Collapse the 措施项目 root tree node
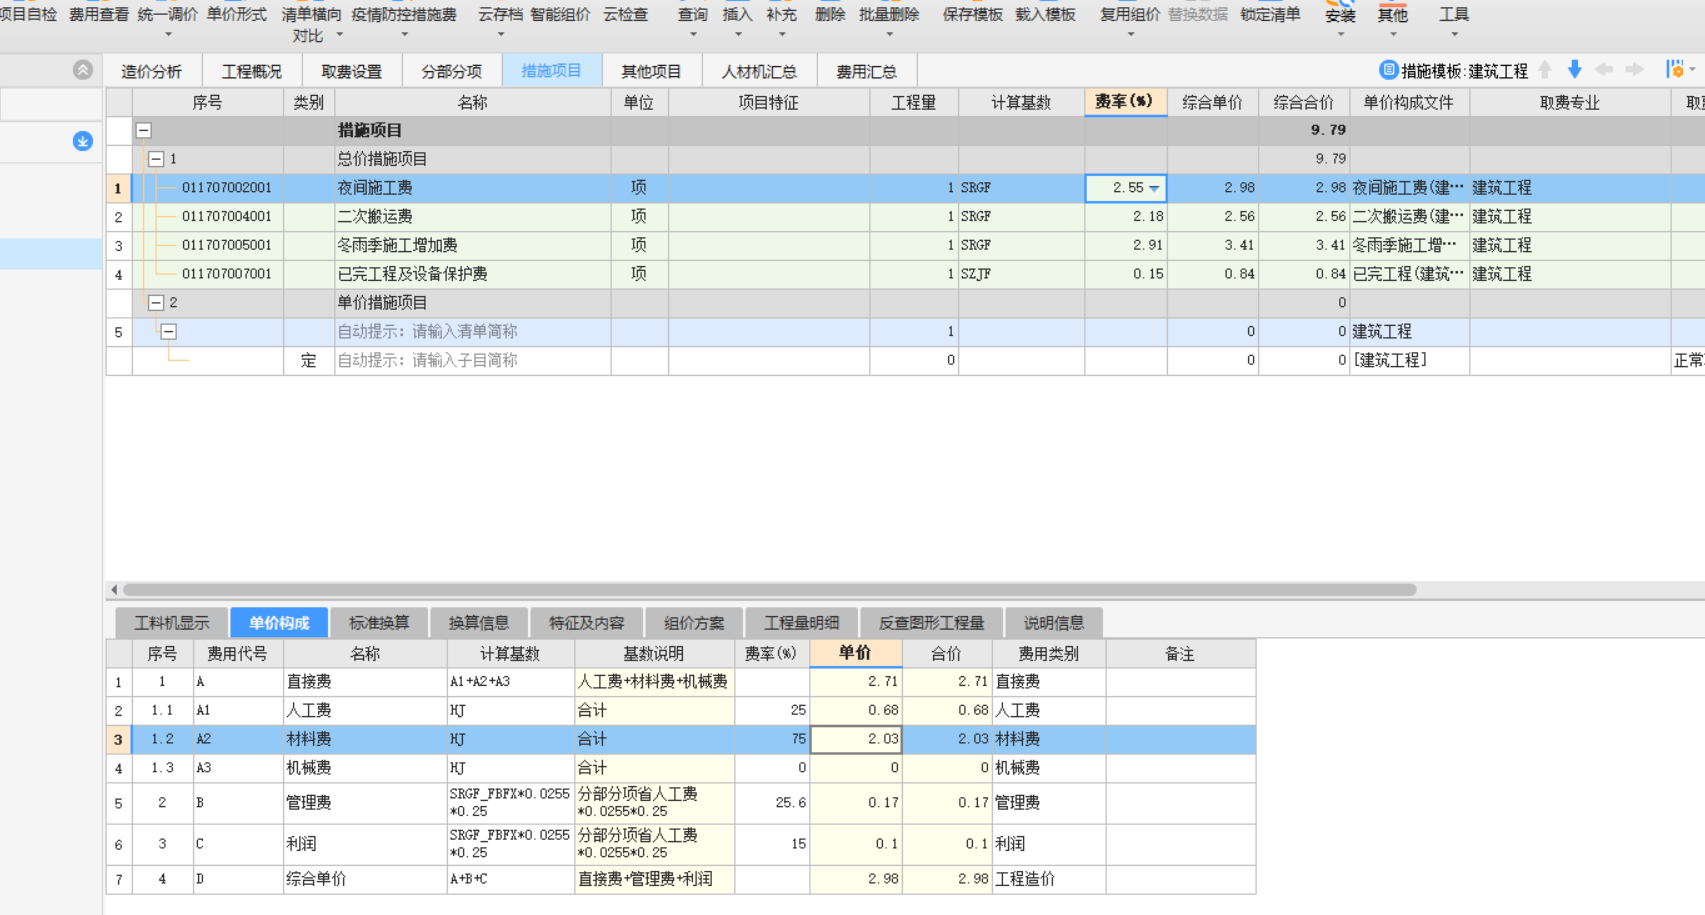The height and width of the screenshot is (915, 1705). pos(144,130)
